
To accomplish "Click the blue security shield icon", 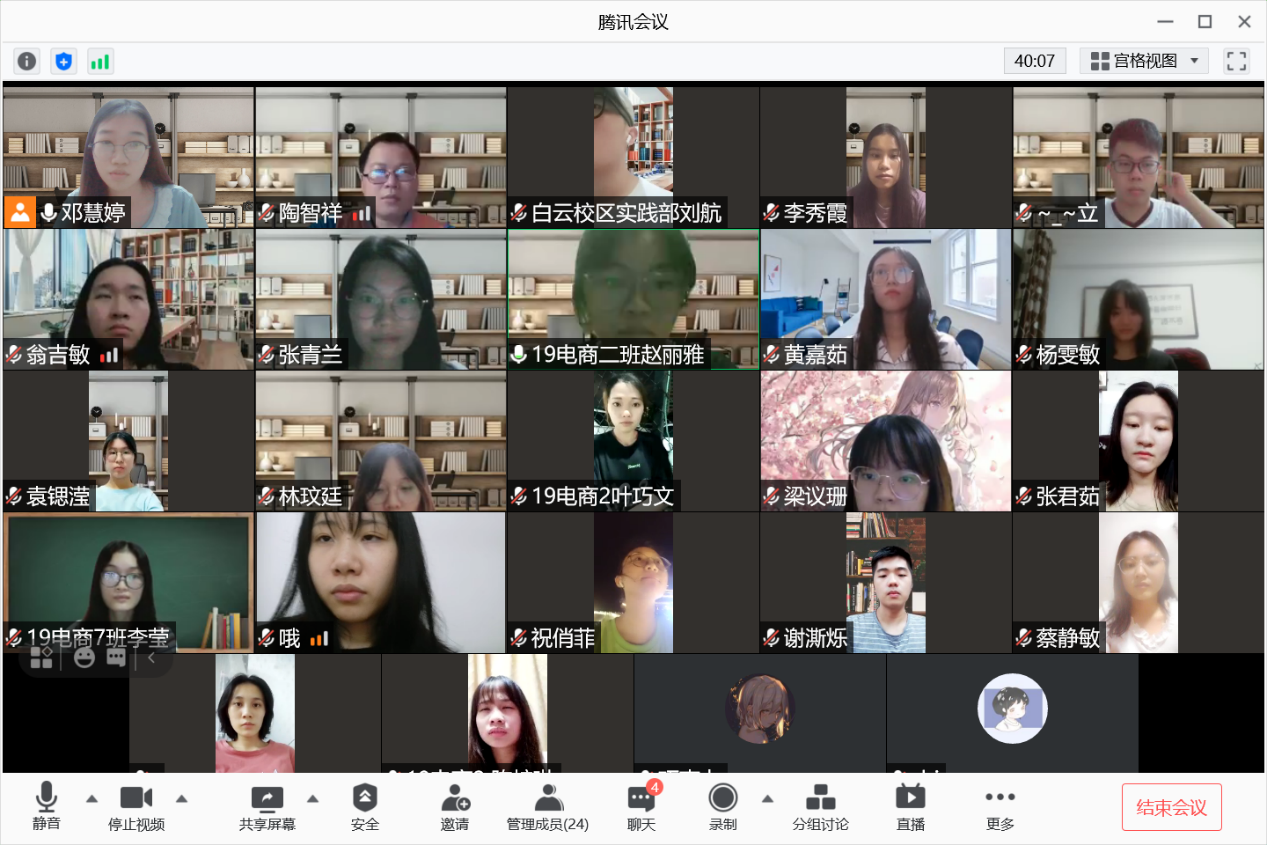I will pyautogui.click(x=64, y=61).
